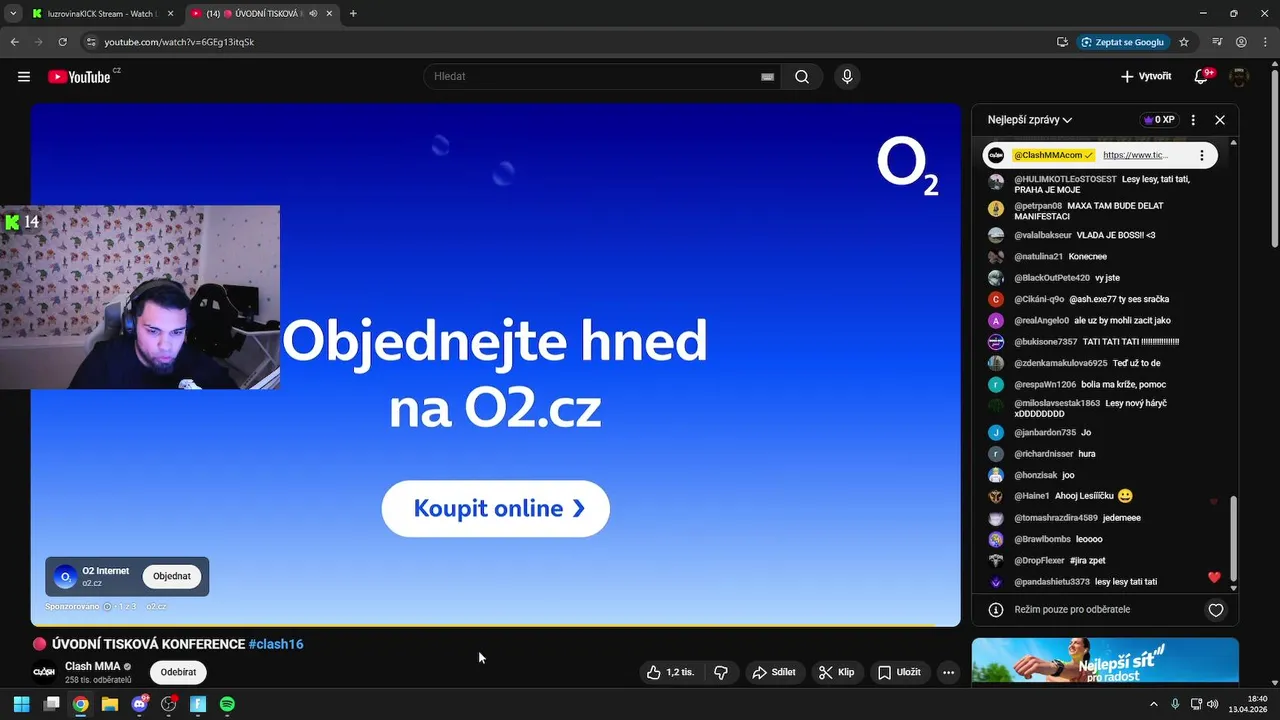Open the 0 XP points badge
The width and height of the screenshot is (1280, 720).
[x=1158, y=120]
